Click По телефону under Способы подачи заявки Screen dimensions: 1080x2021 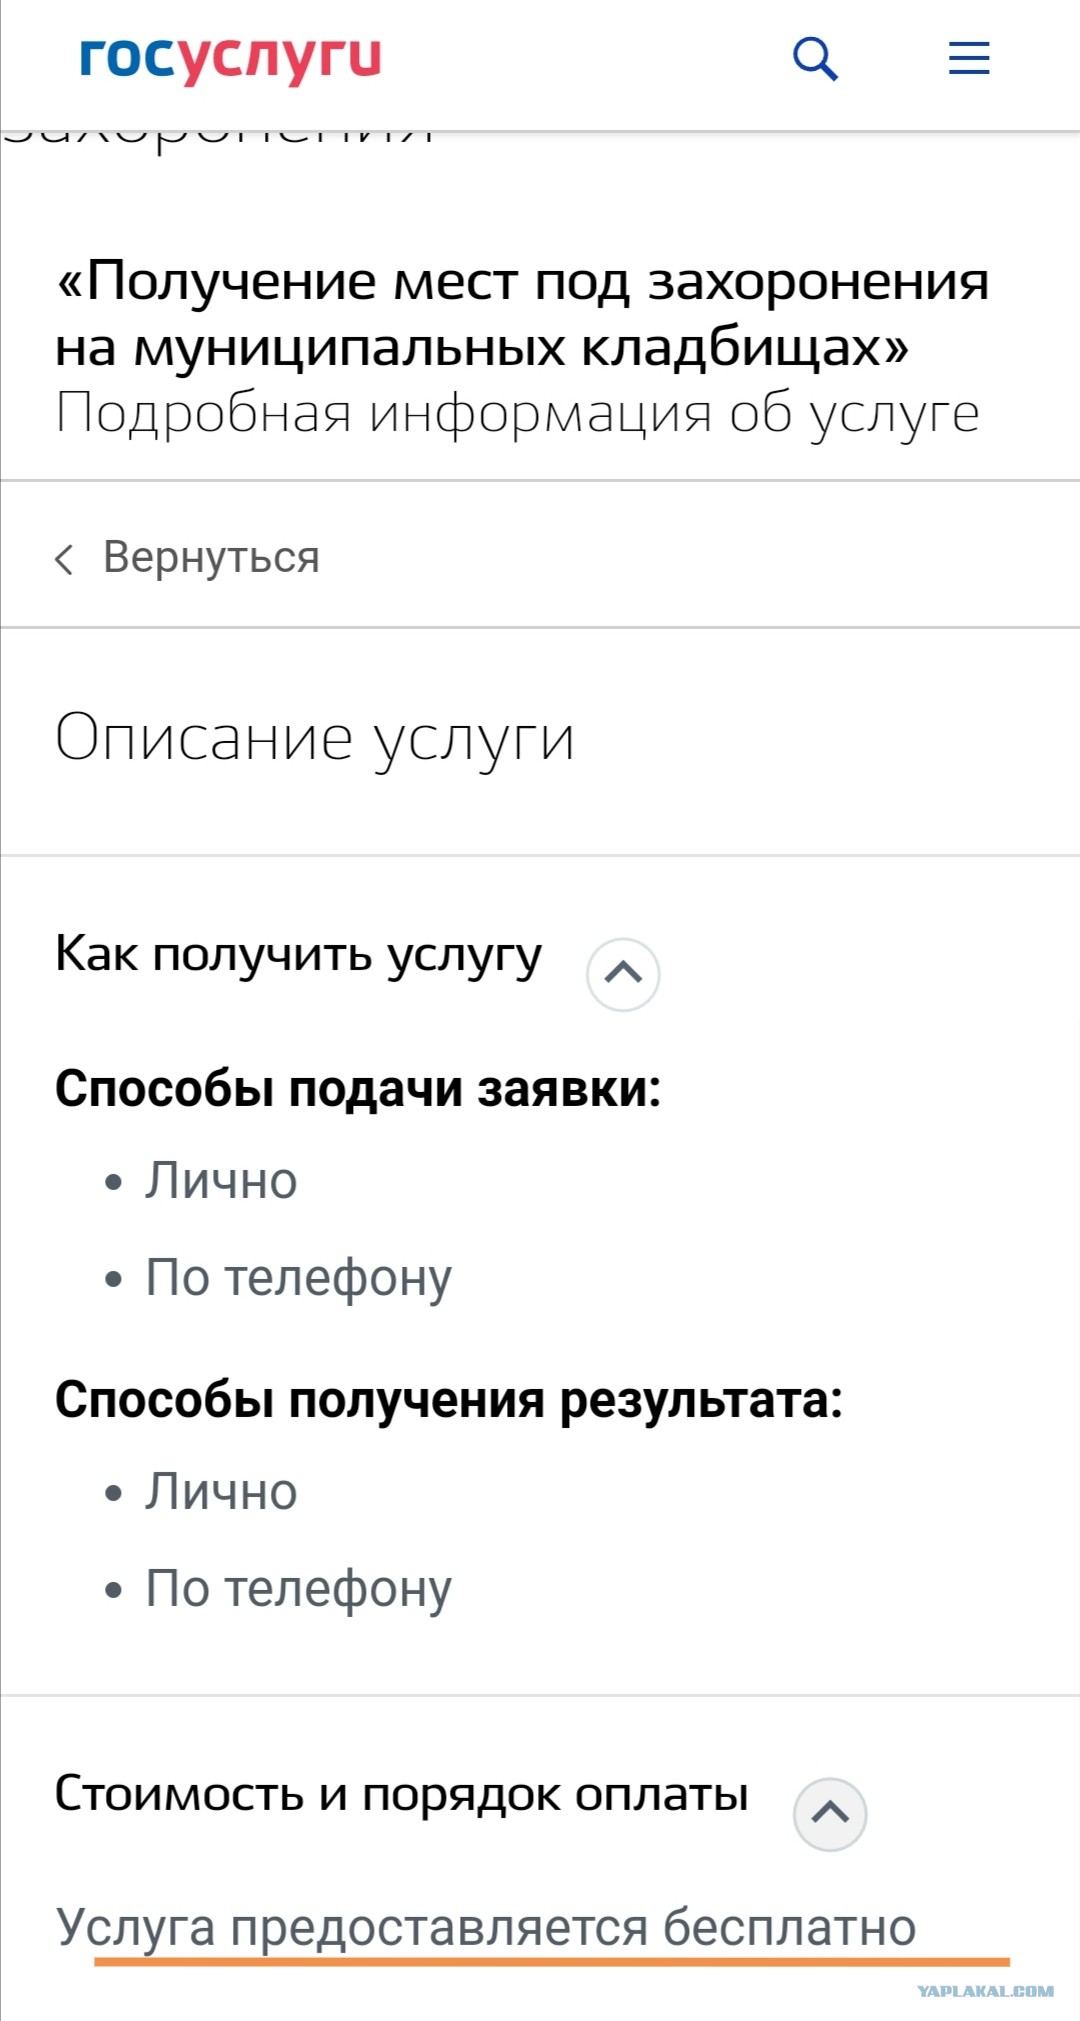pos(298,1279)
